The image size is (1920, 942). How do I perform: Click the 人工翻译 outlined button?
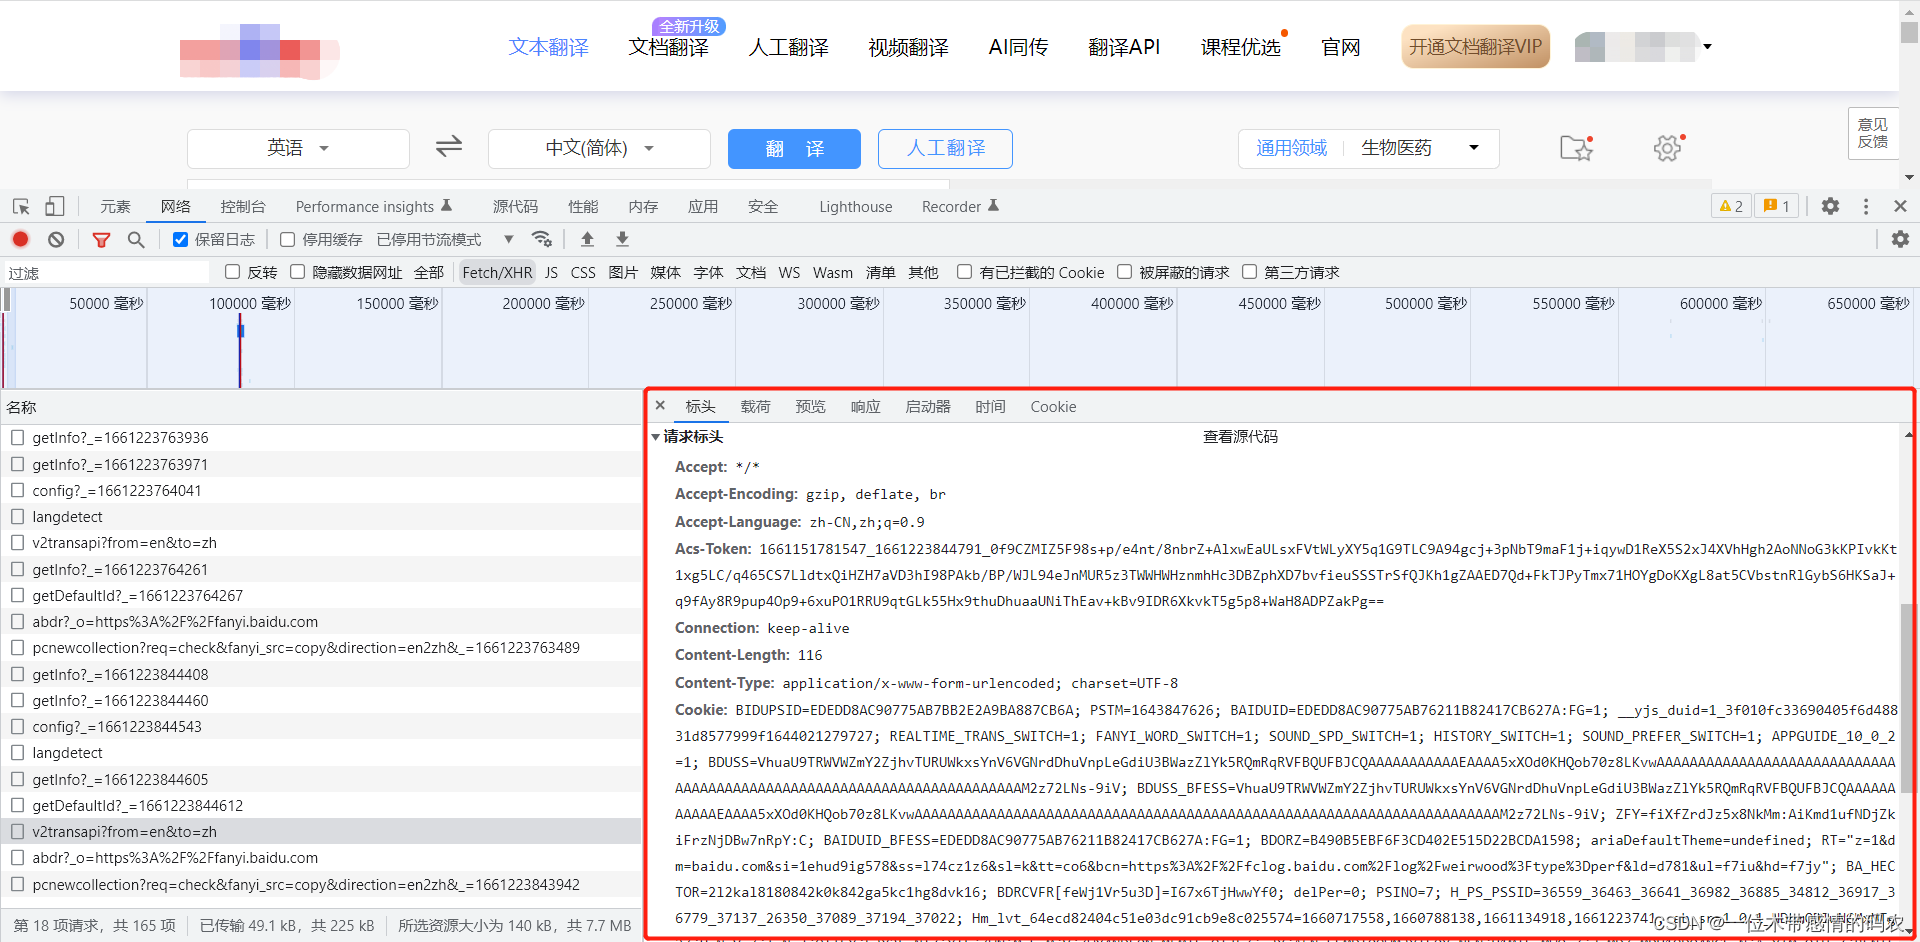(x=945, y=148)
